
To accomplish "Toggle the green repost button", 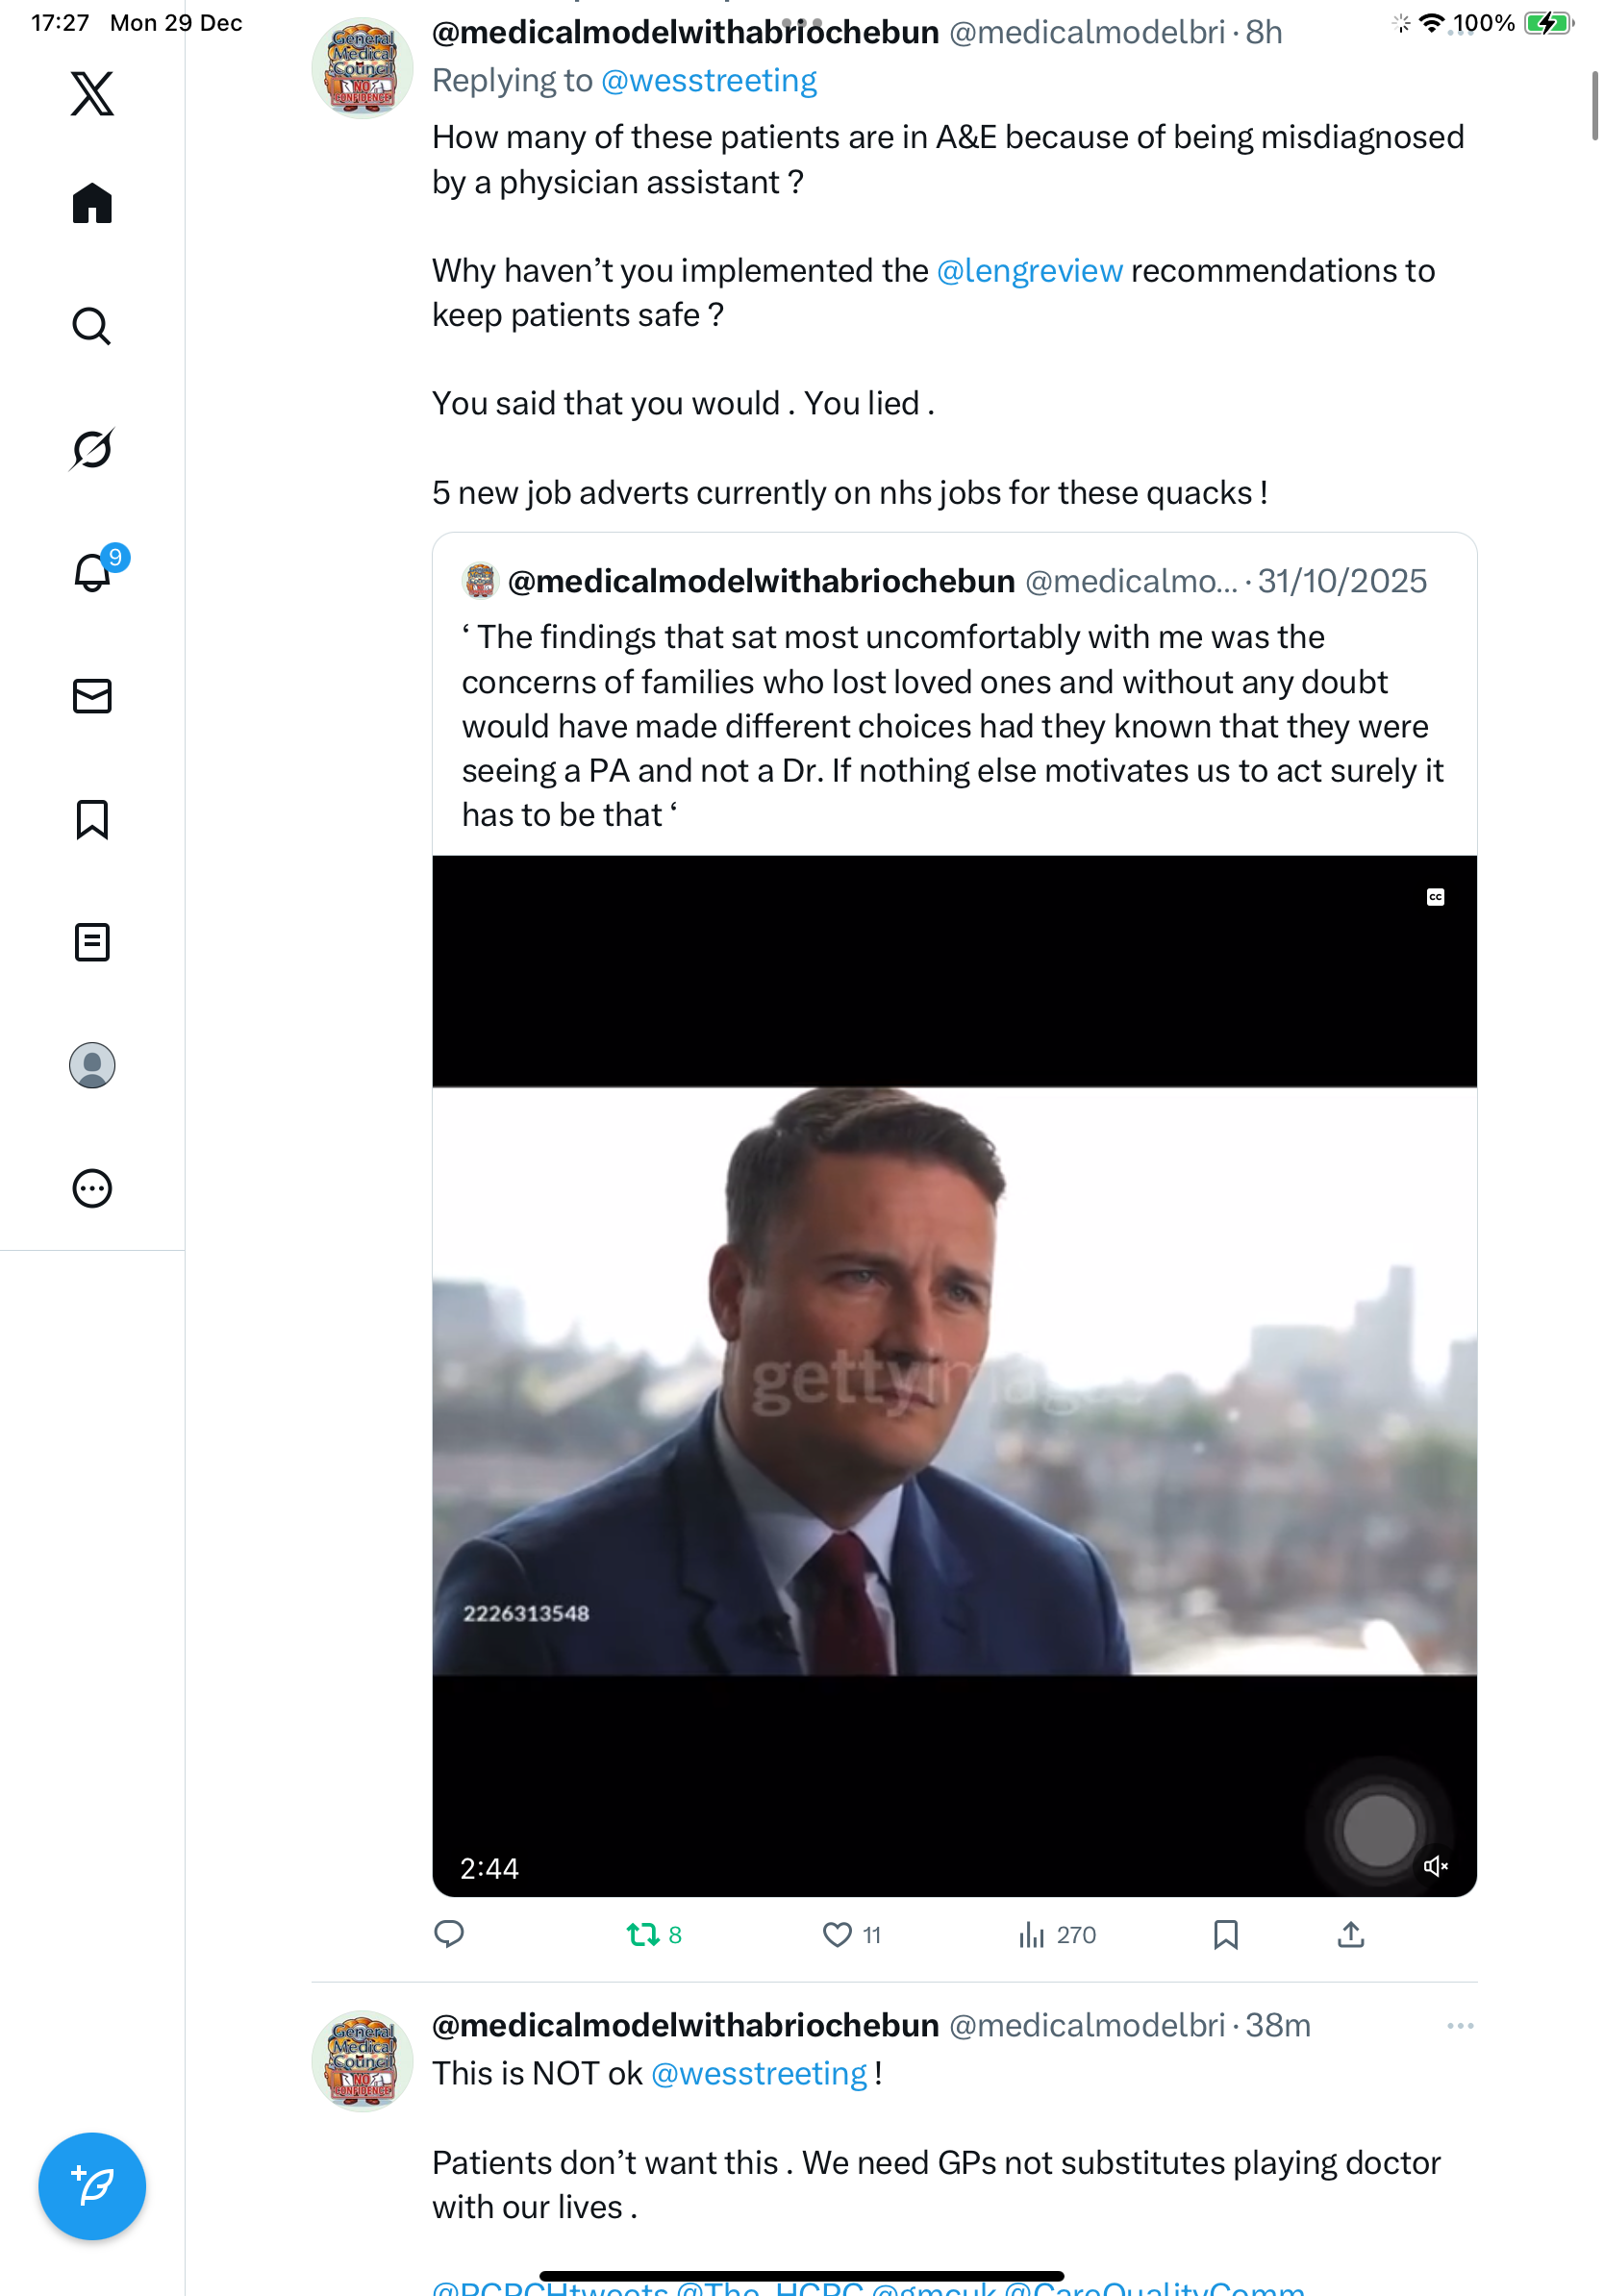I will click(x=643, y=1935).
